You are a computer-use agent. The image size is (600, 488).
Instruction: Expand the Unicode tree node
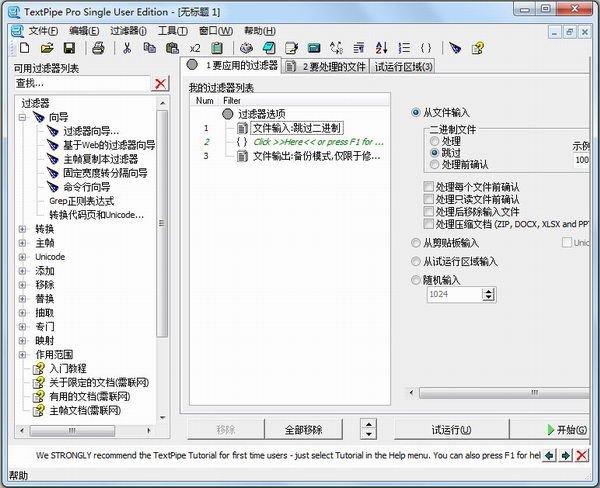(23, 257)
